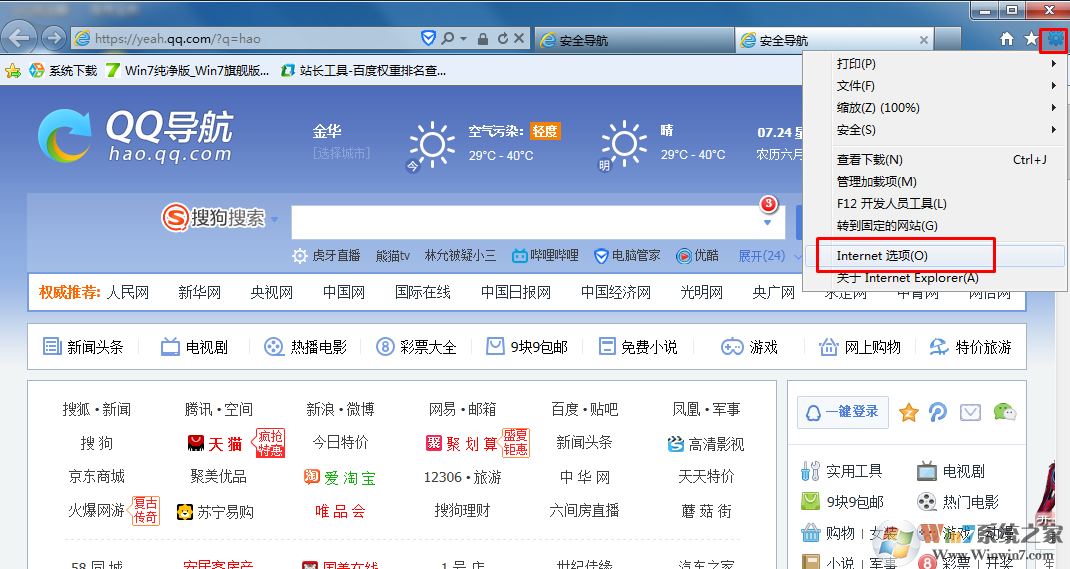1070x569 pixels.
Task: Click the QQ空间 star icon beside login
Action: (x=908, y=412)
